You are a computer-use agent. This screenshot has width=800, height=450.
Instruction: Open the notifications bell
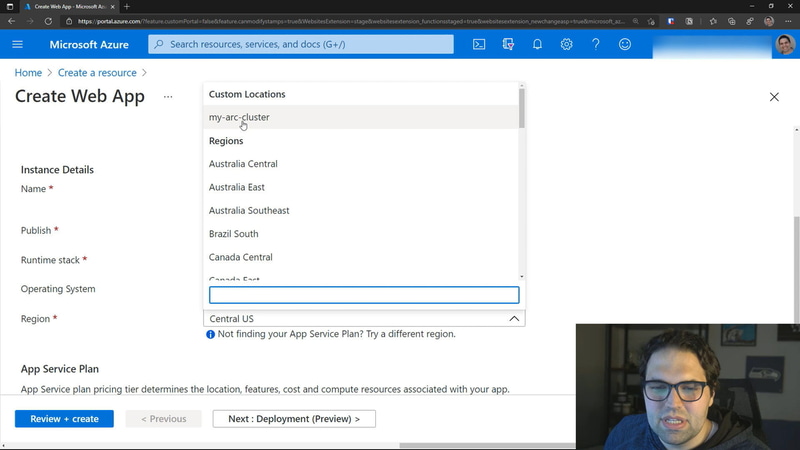pyautogui.click(x=537, y=44)
